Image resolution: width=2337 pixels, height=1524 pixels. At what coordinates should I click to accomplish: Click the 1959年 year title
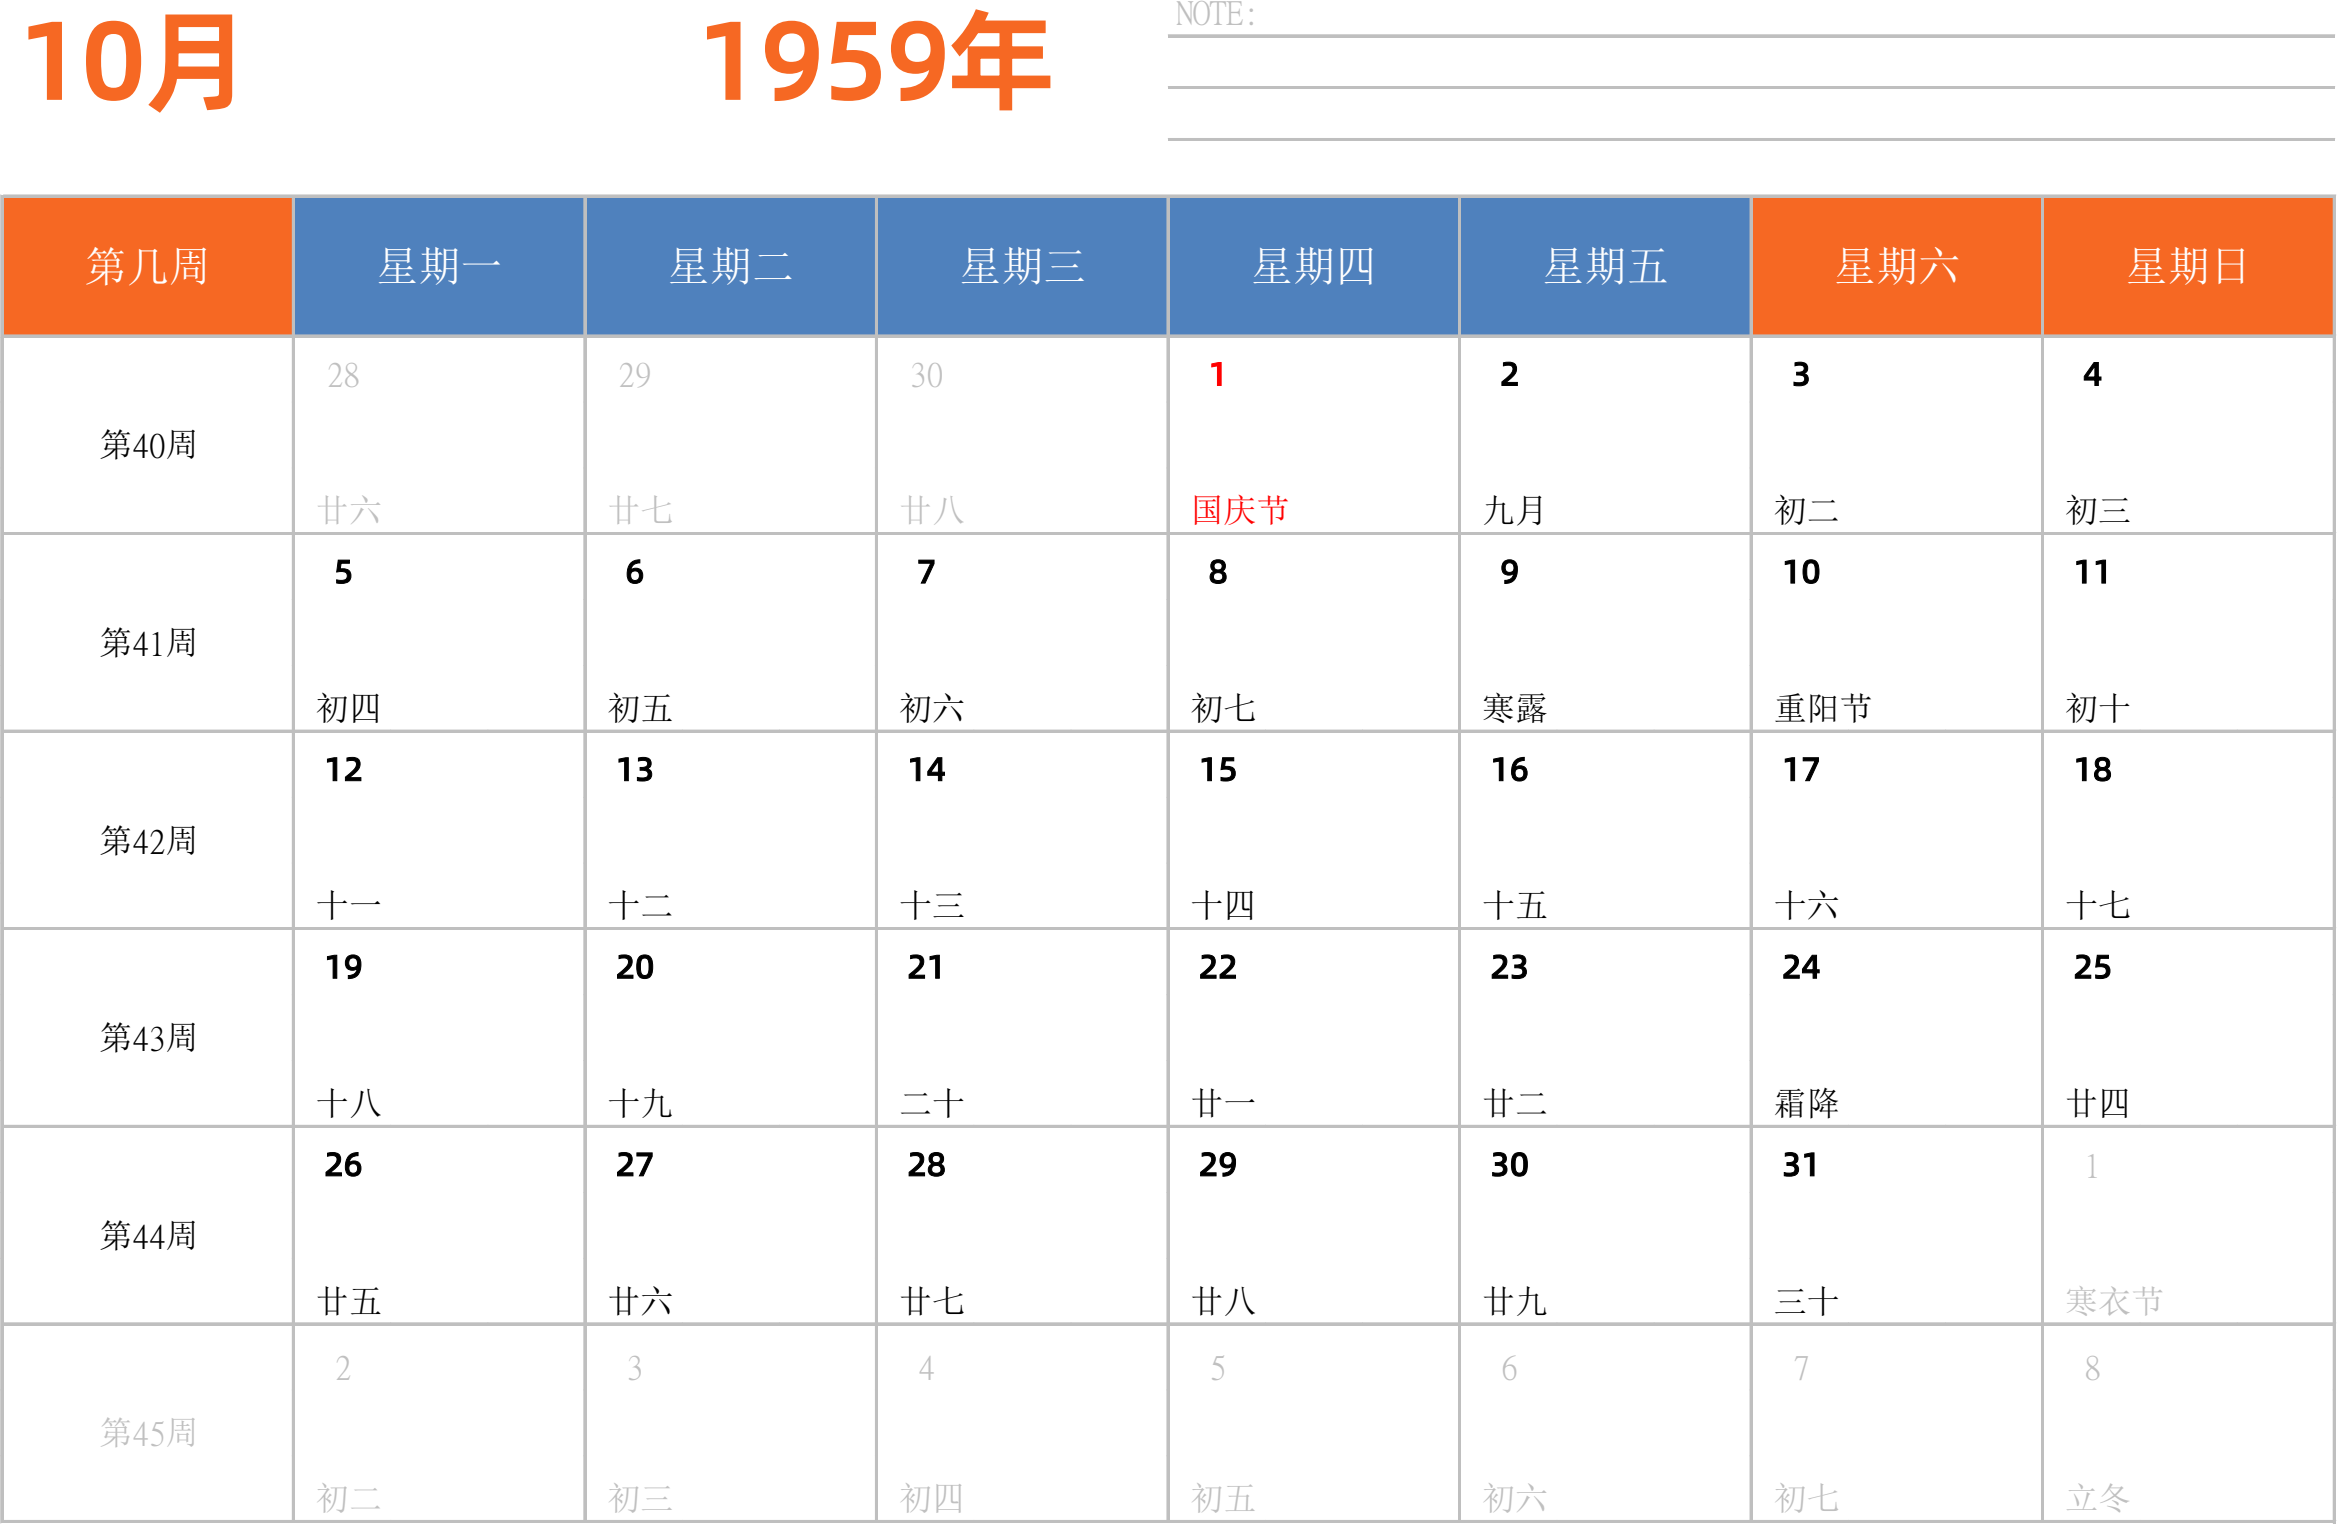point(876,62)
